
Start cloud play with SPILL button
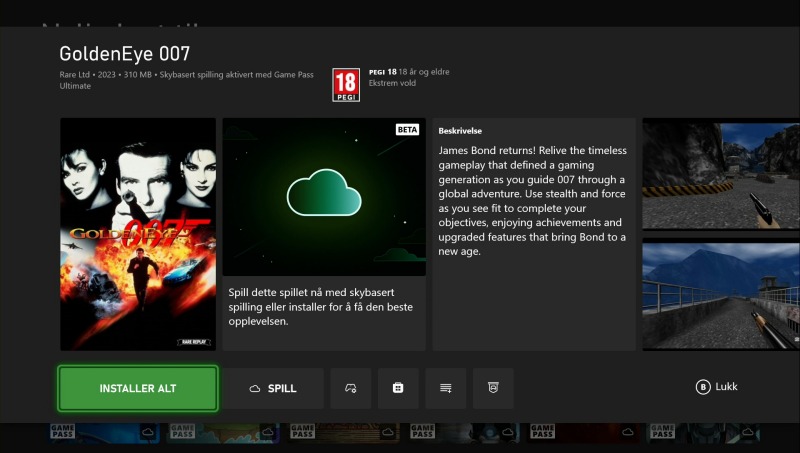273,388
